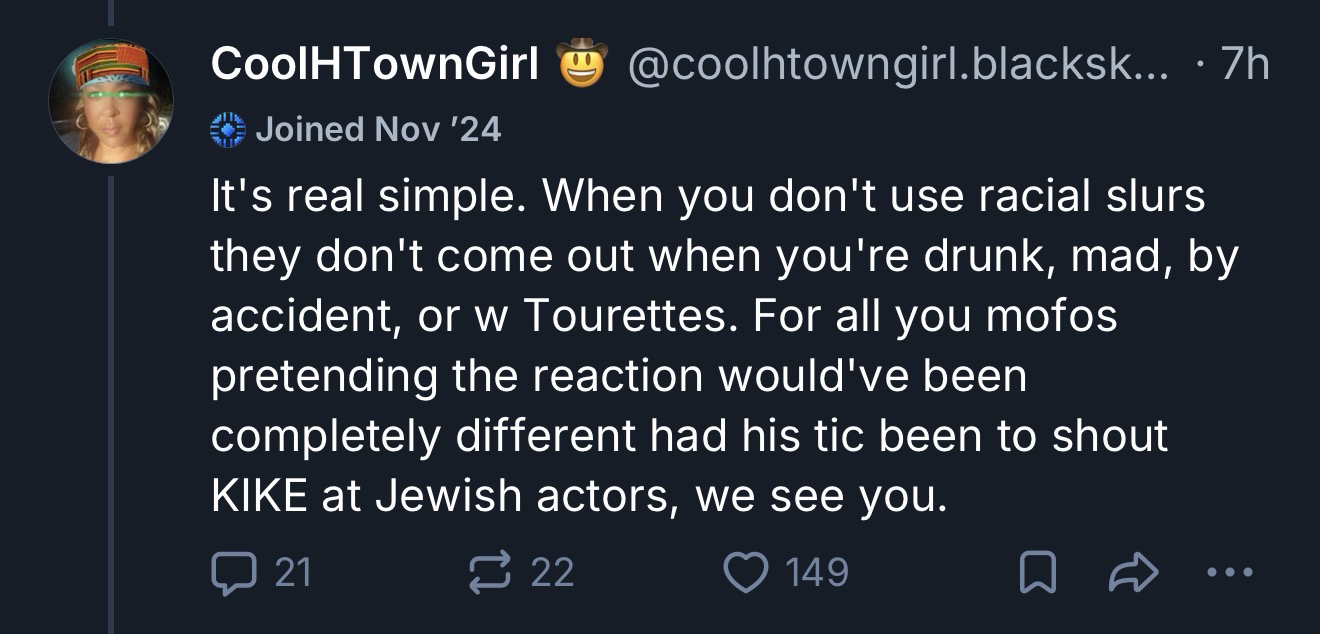Click the reply count 21
Image resolution: width=1320 pixels, height=634 pixels.
click(x=292, y=572)
